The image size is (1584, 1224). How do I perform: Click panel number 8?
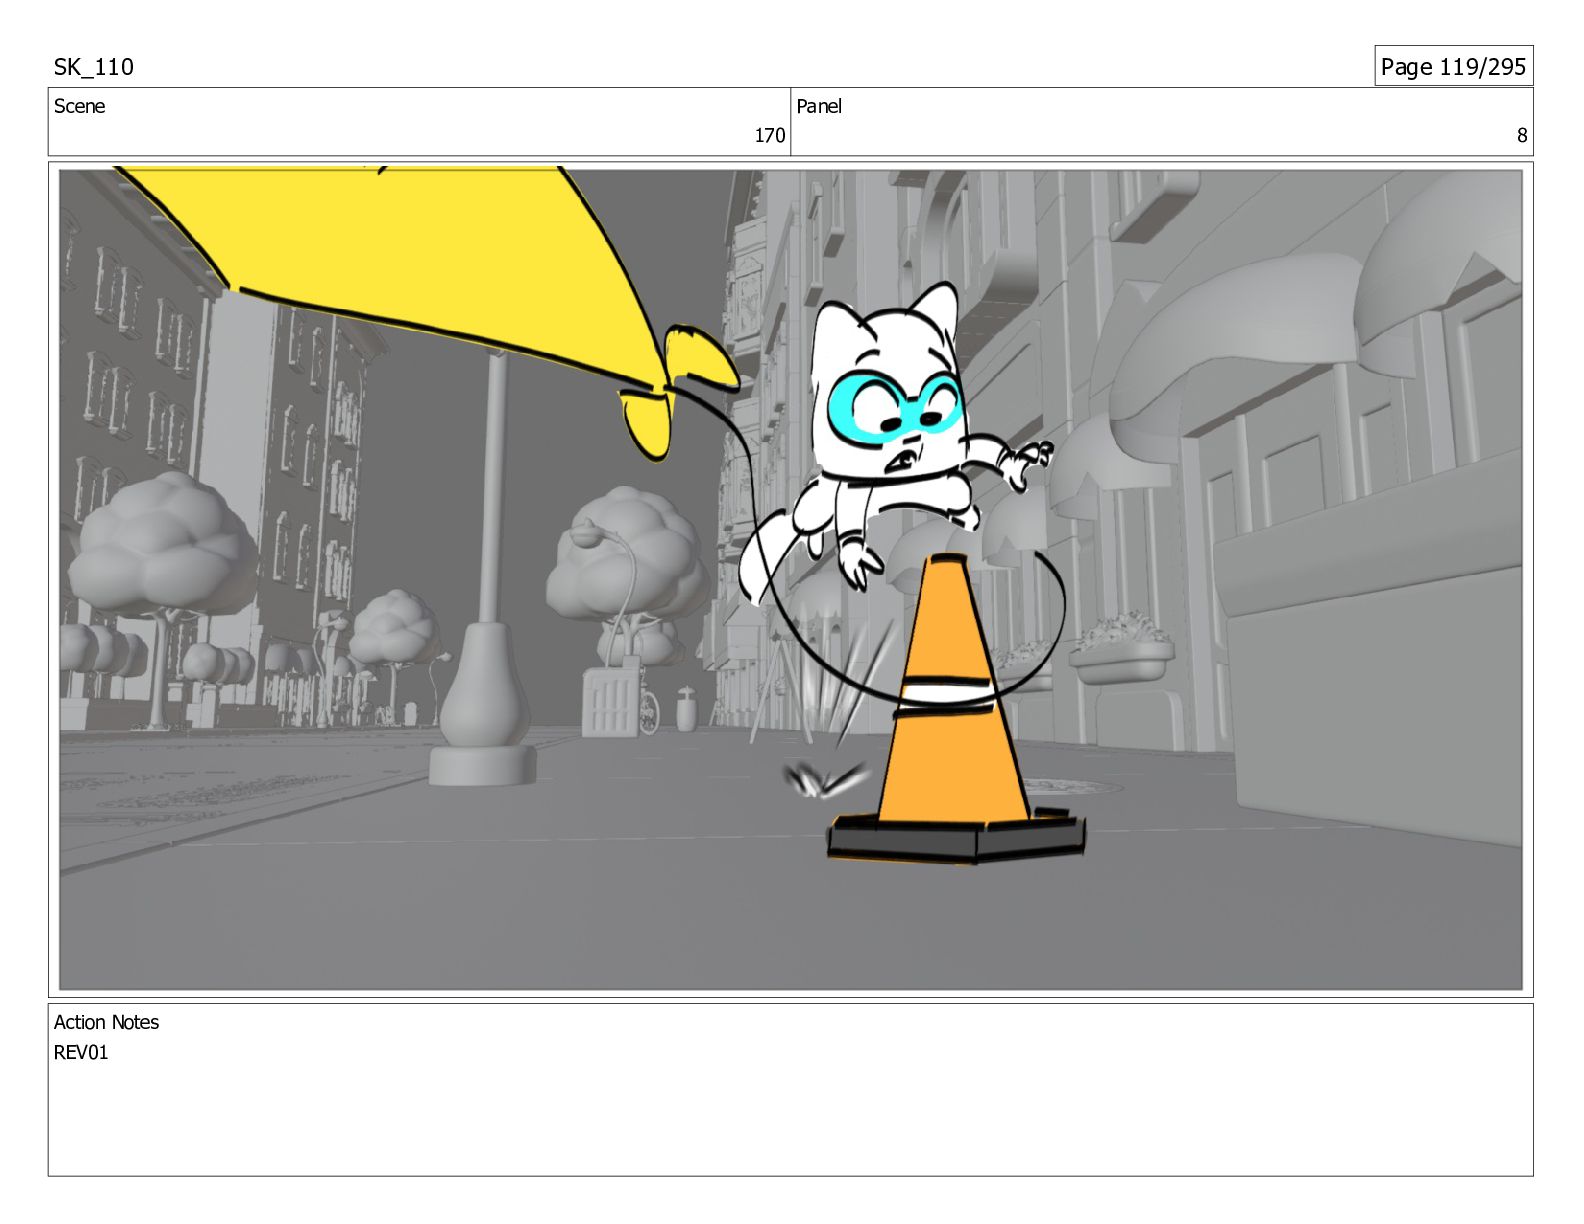pos(1522,135)
